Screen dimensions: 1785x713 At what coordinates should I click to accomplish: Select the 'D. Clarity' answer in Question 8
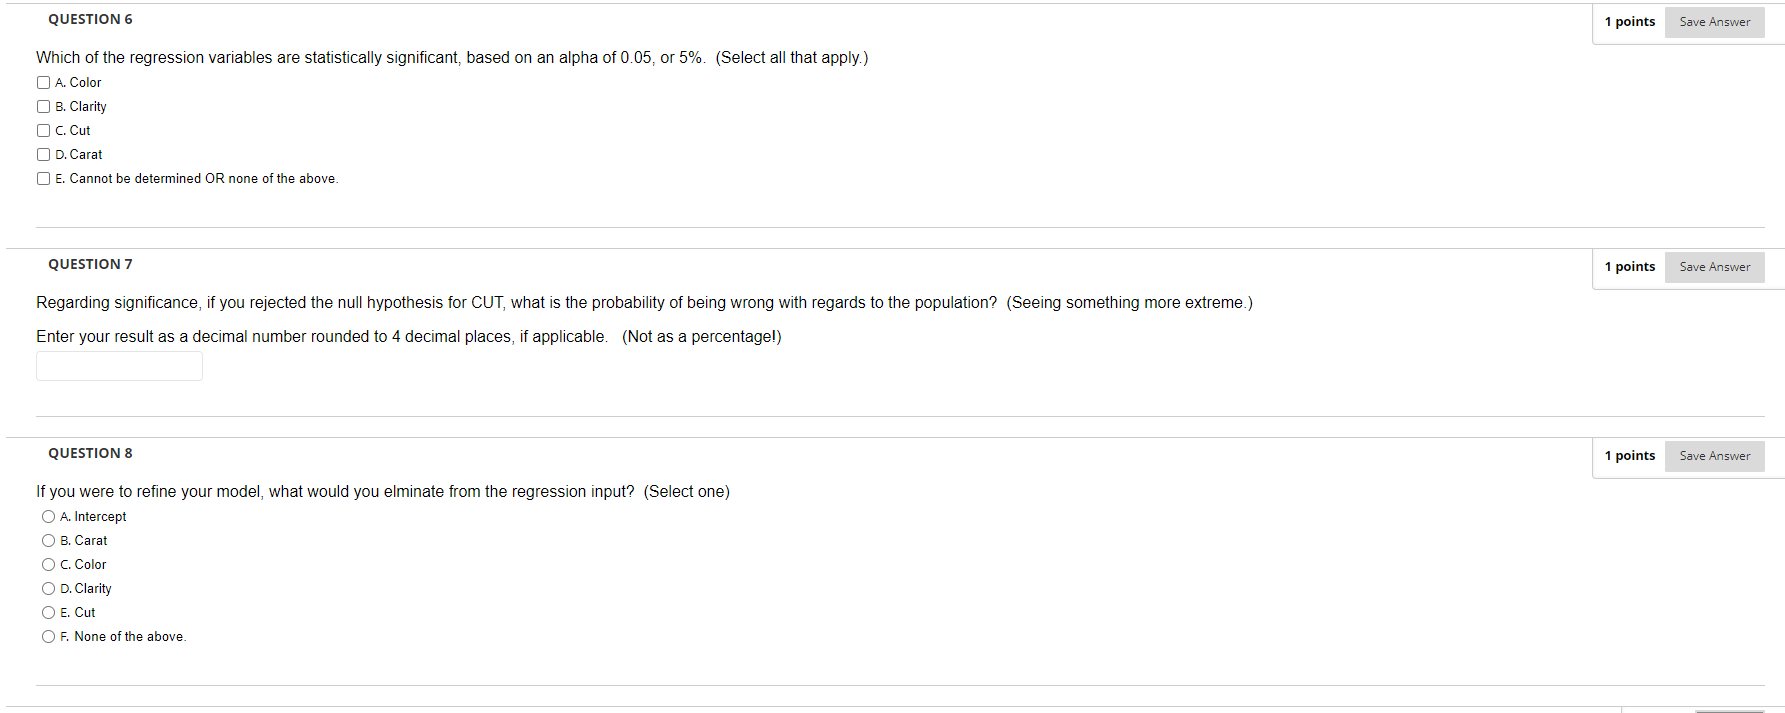point(48,588)
